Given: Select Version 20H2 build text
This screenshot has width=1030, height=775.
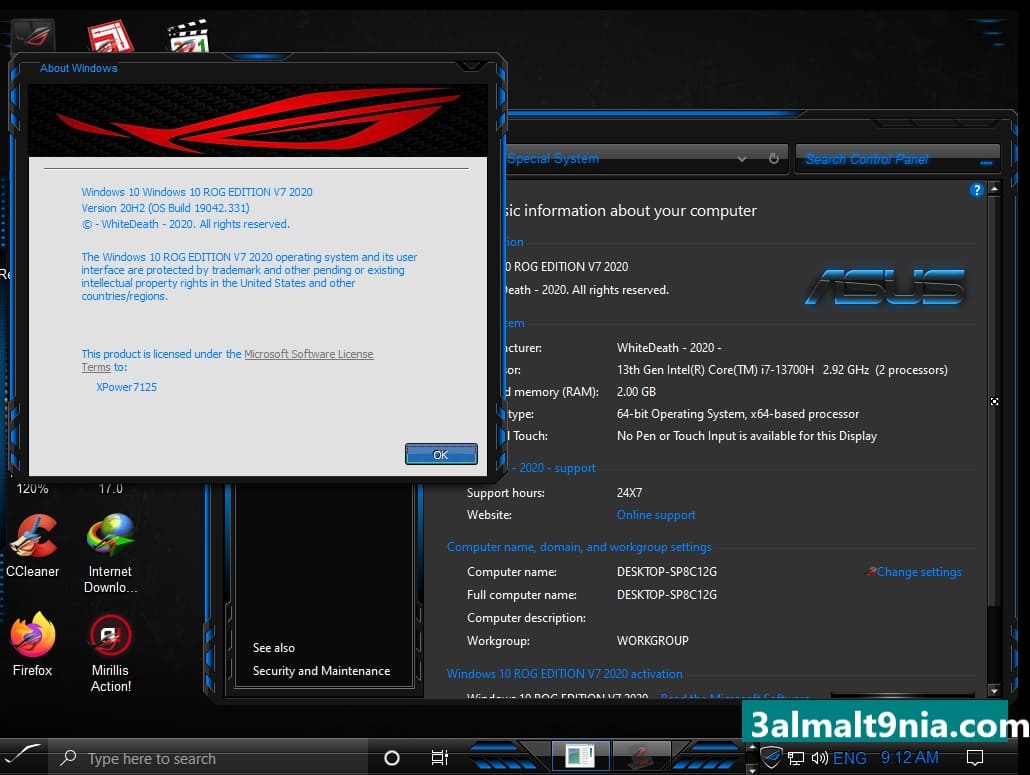Looking at the screenshot, I should coord(166,208).
